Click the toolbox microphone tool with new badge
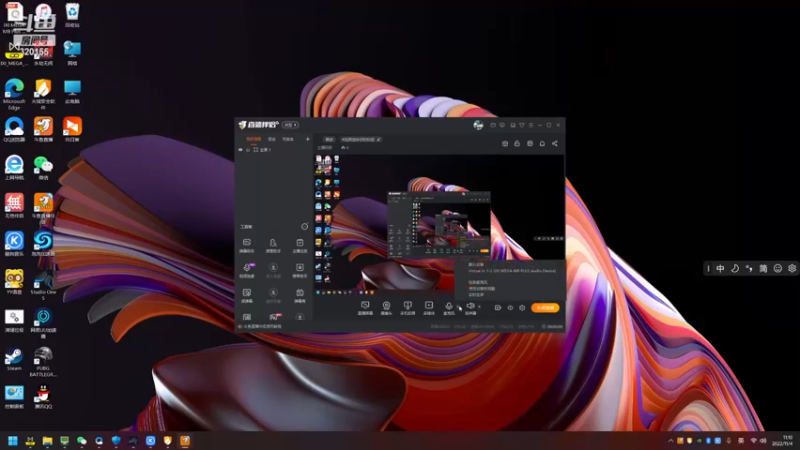 (247, 270)
